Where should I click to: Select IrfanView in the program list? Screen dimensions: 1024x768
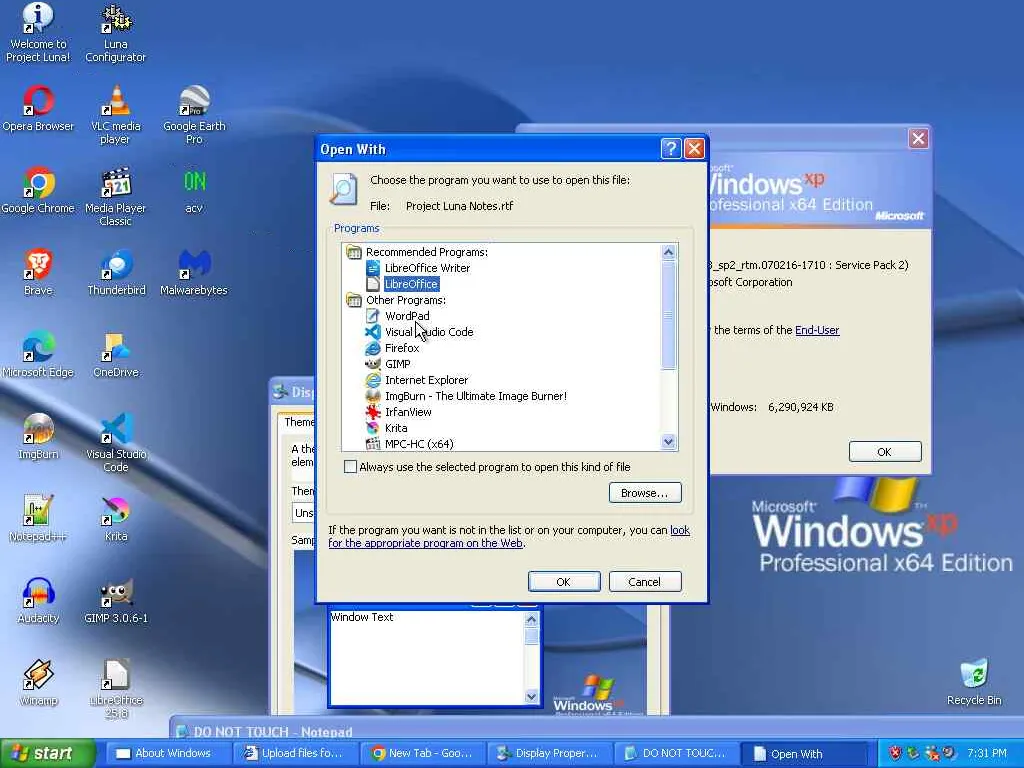(408, 412)
